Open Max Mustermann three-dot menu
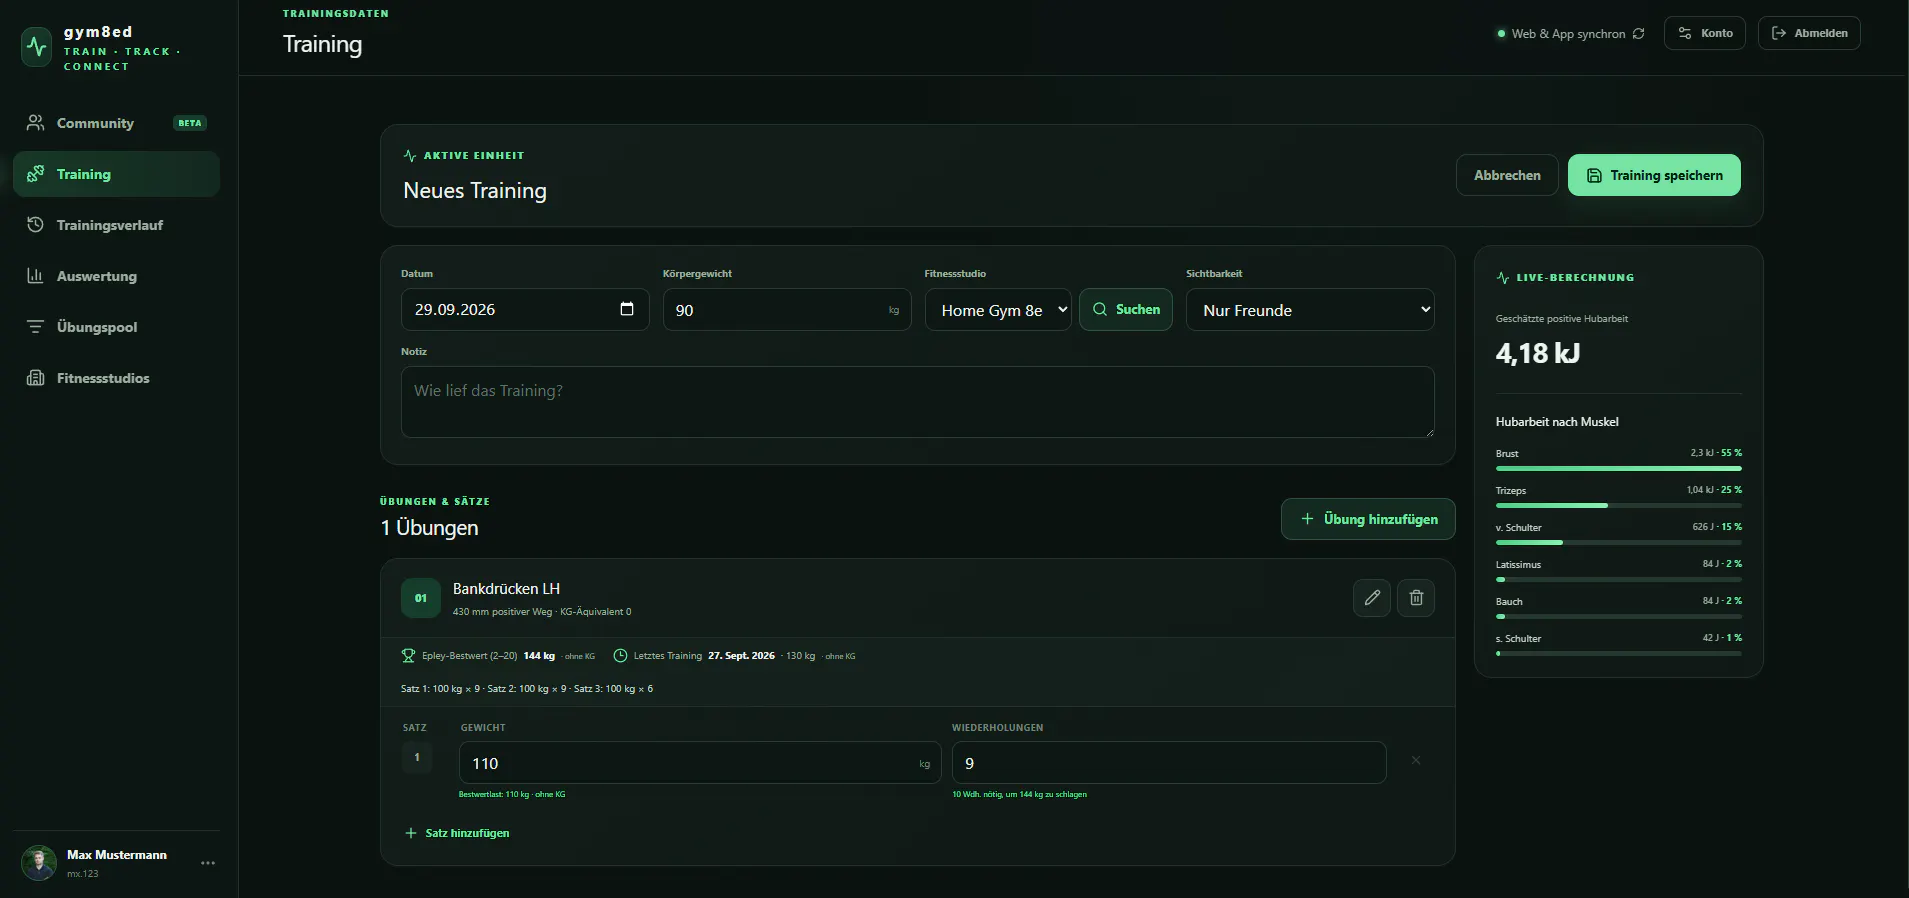This screenshot has width=1909, height=898. 208,863
